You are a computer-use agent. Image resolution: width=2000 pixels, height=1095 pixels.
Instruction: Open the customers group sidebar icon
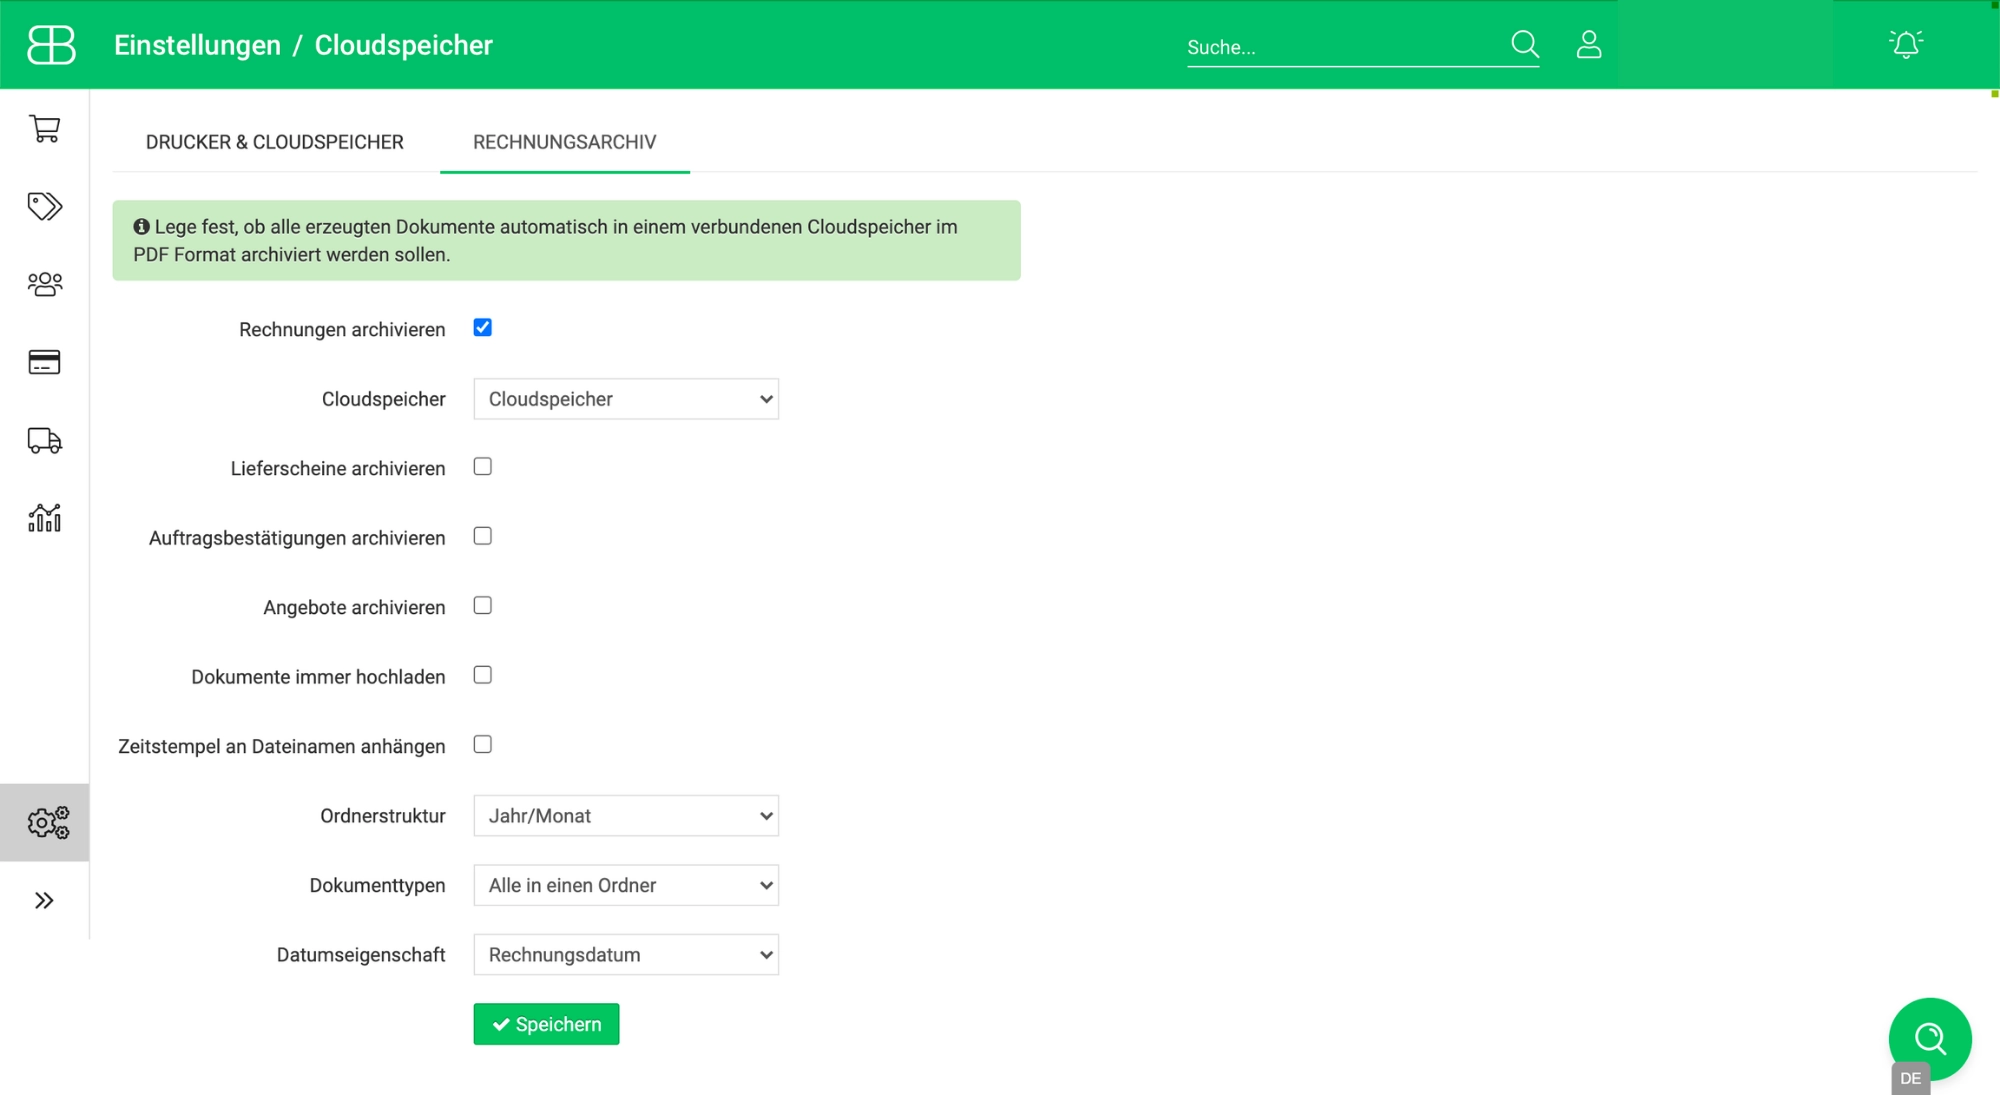click(44, 284)
